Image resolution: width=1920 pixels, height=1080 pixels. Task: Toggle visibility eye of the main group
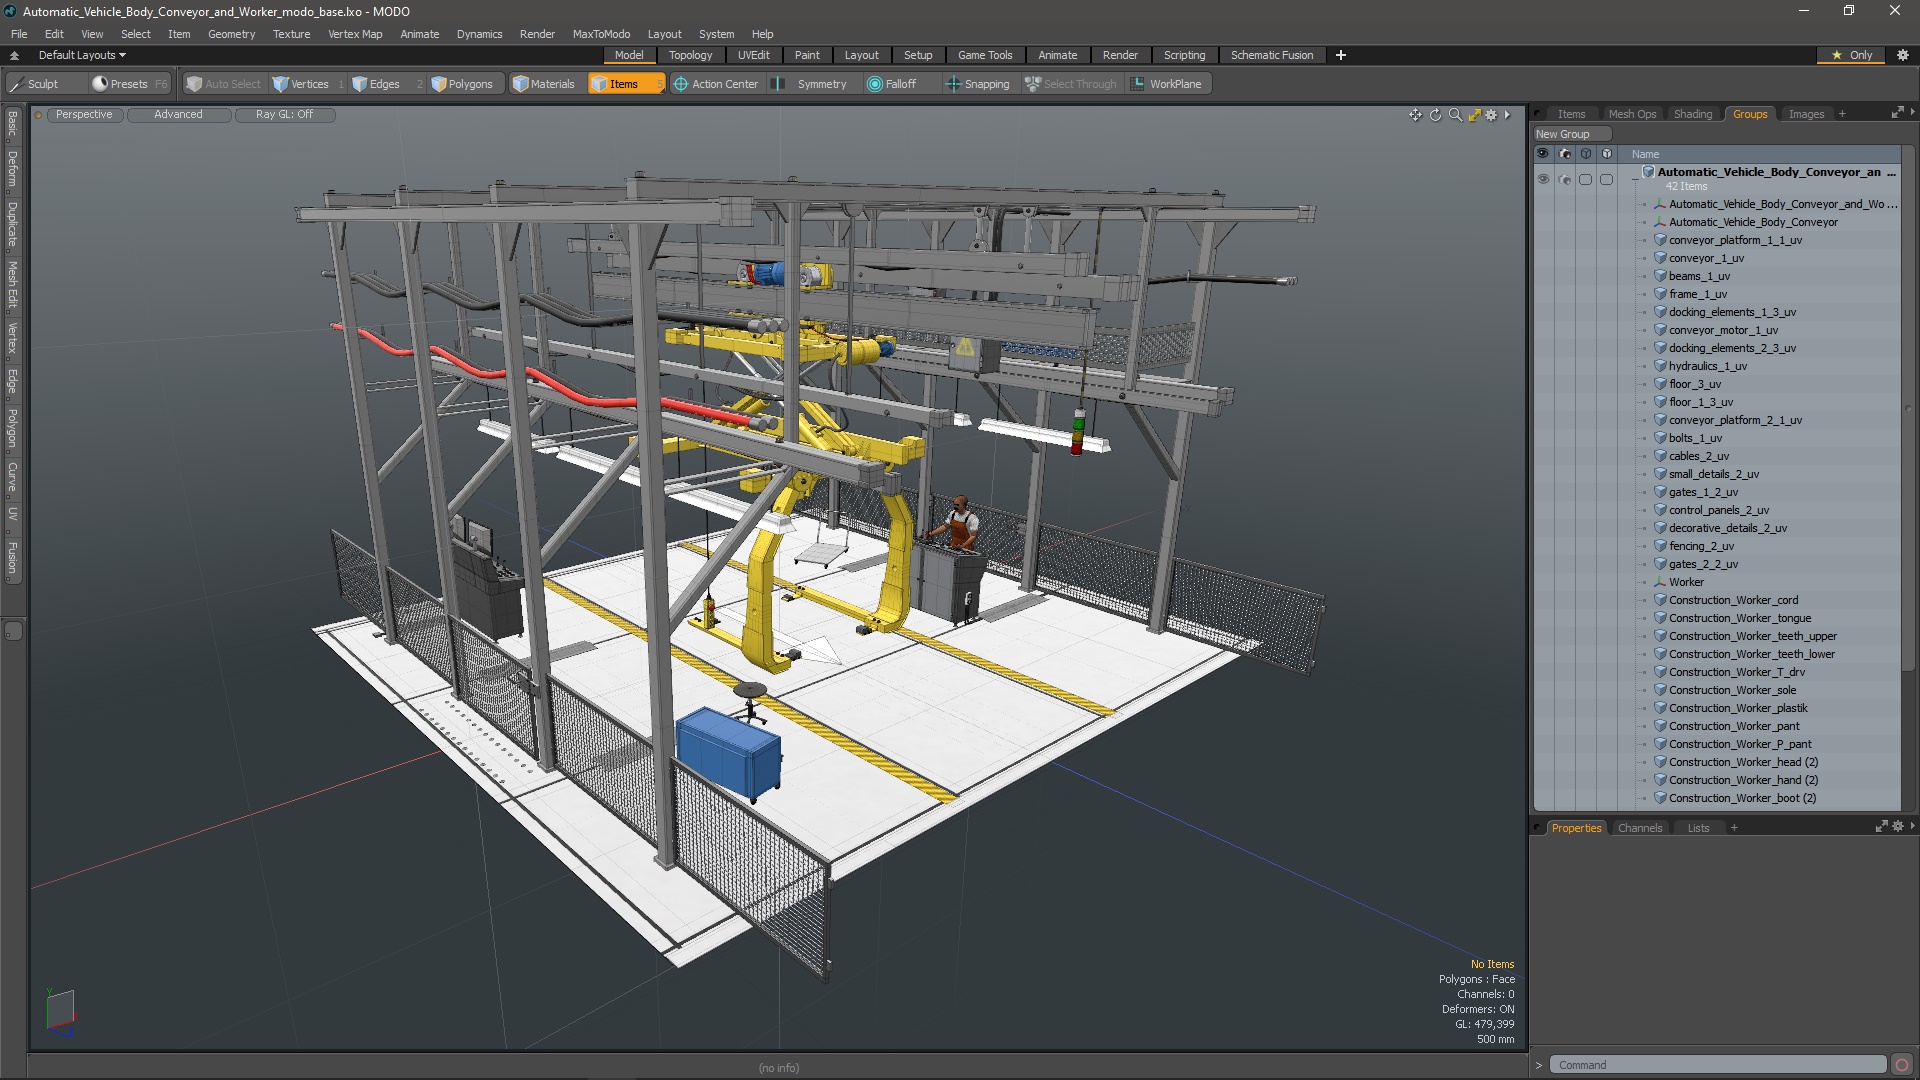(1543, 179)
